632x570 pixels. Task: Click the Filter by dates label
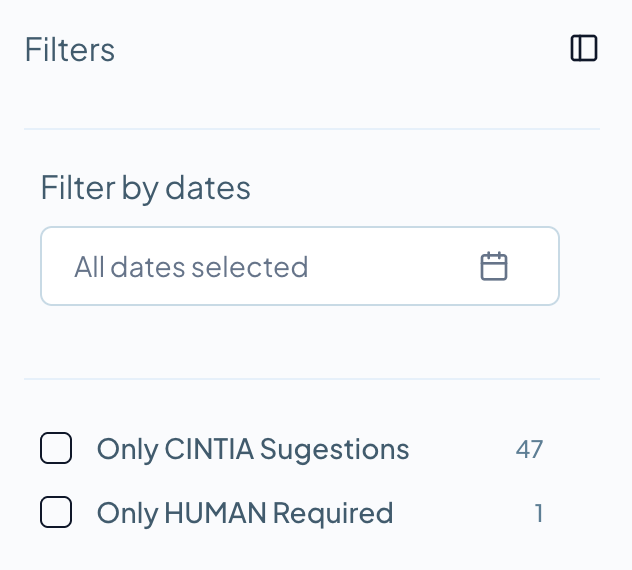[145, 187]
